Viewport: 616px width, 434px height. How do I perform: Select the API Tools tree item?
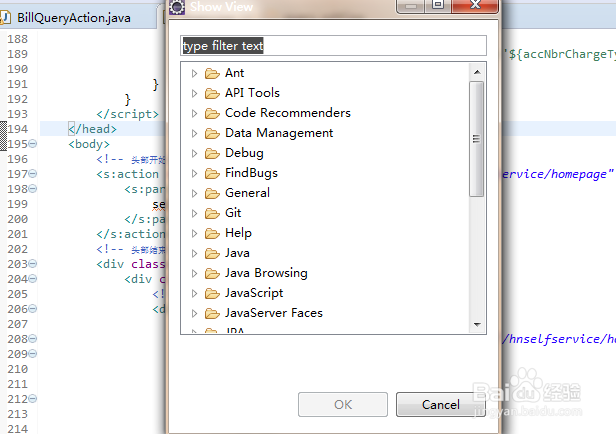(252, 93)
